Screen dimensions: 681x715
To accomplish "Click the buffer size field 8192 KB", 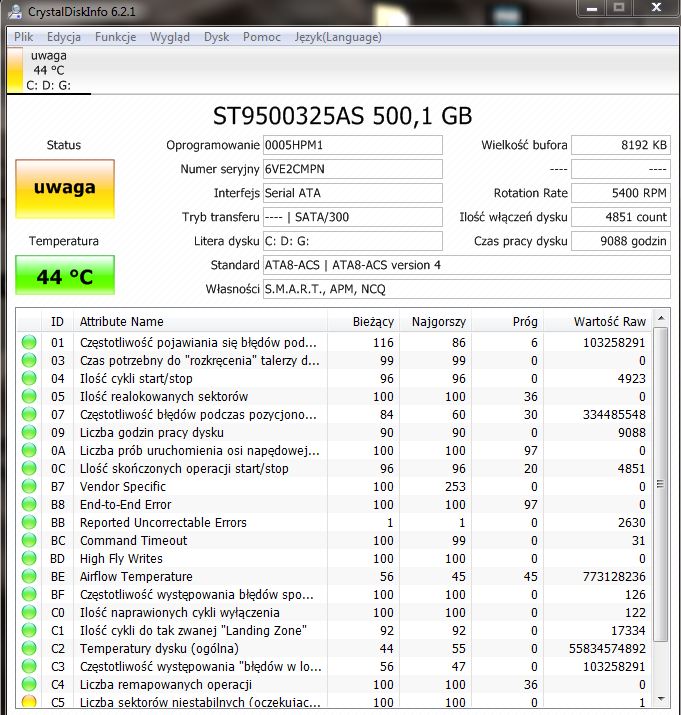I will coord(621,145).
